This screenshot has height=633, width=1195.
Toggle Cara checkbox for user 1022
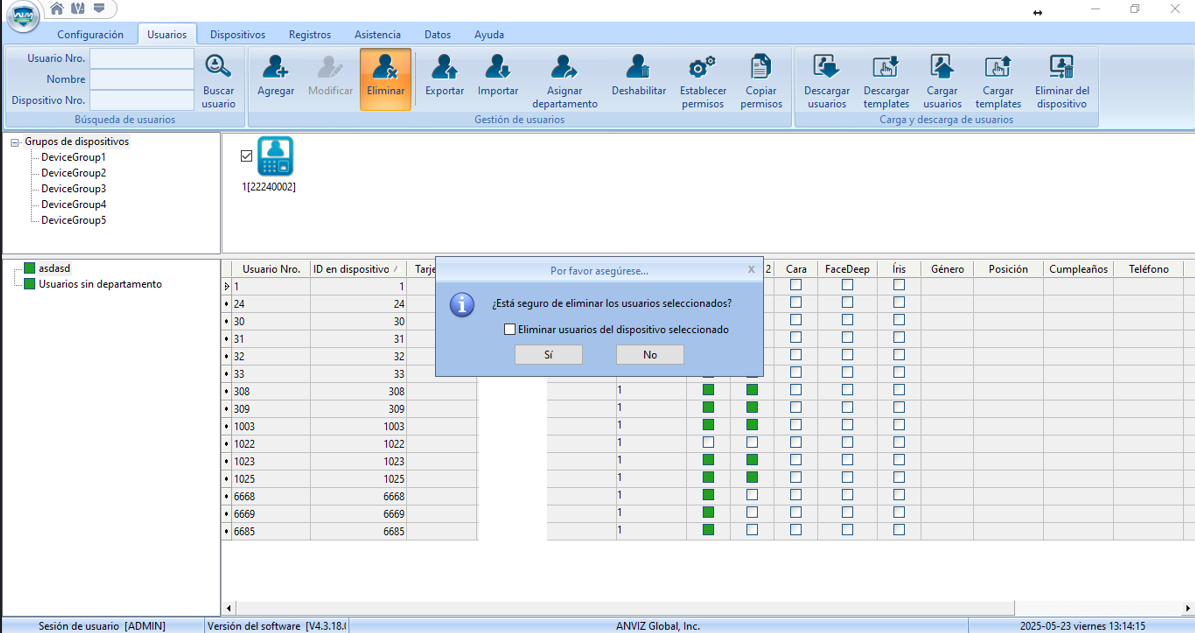click(x=796, y=443)
